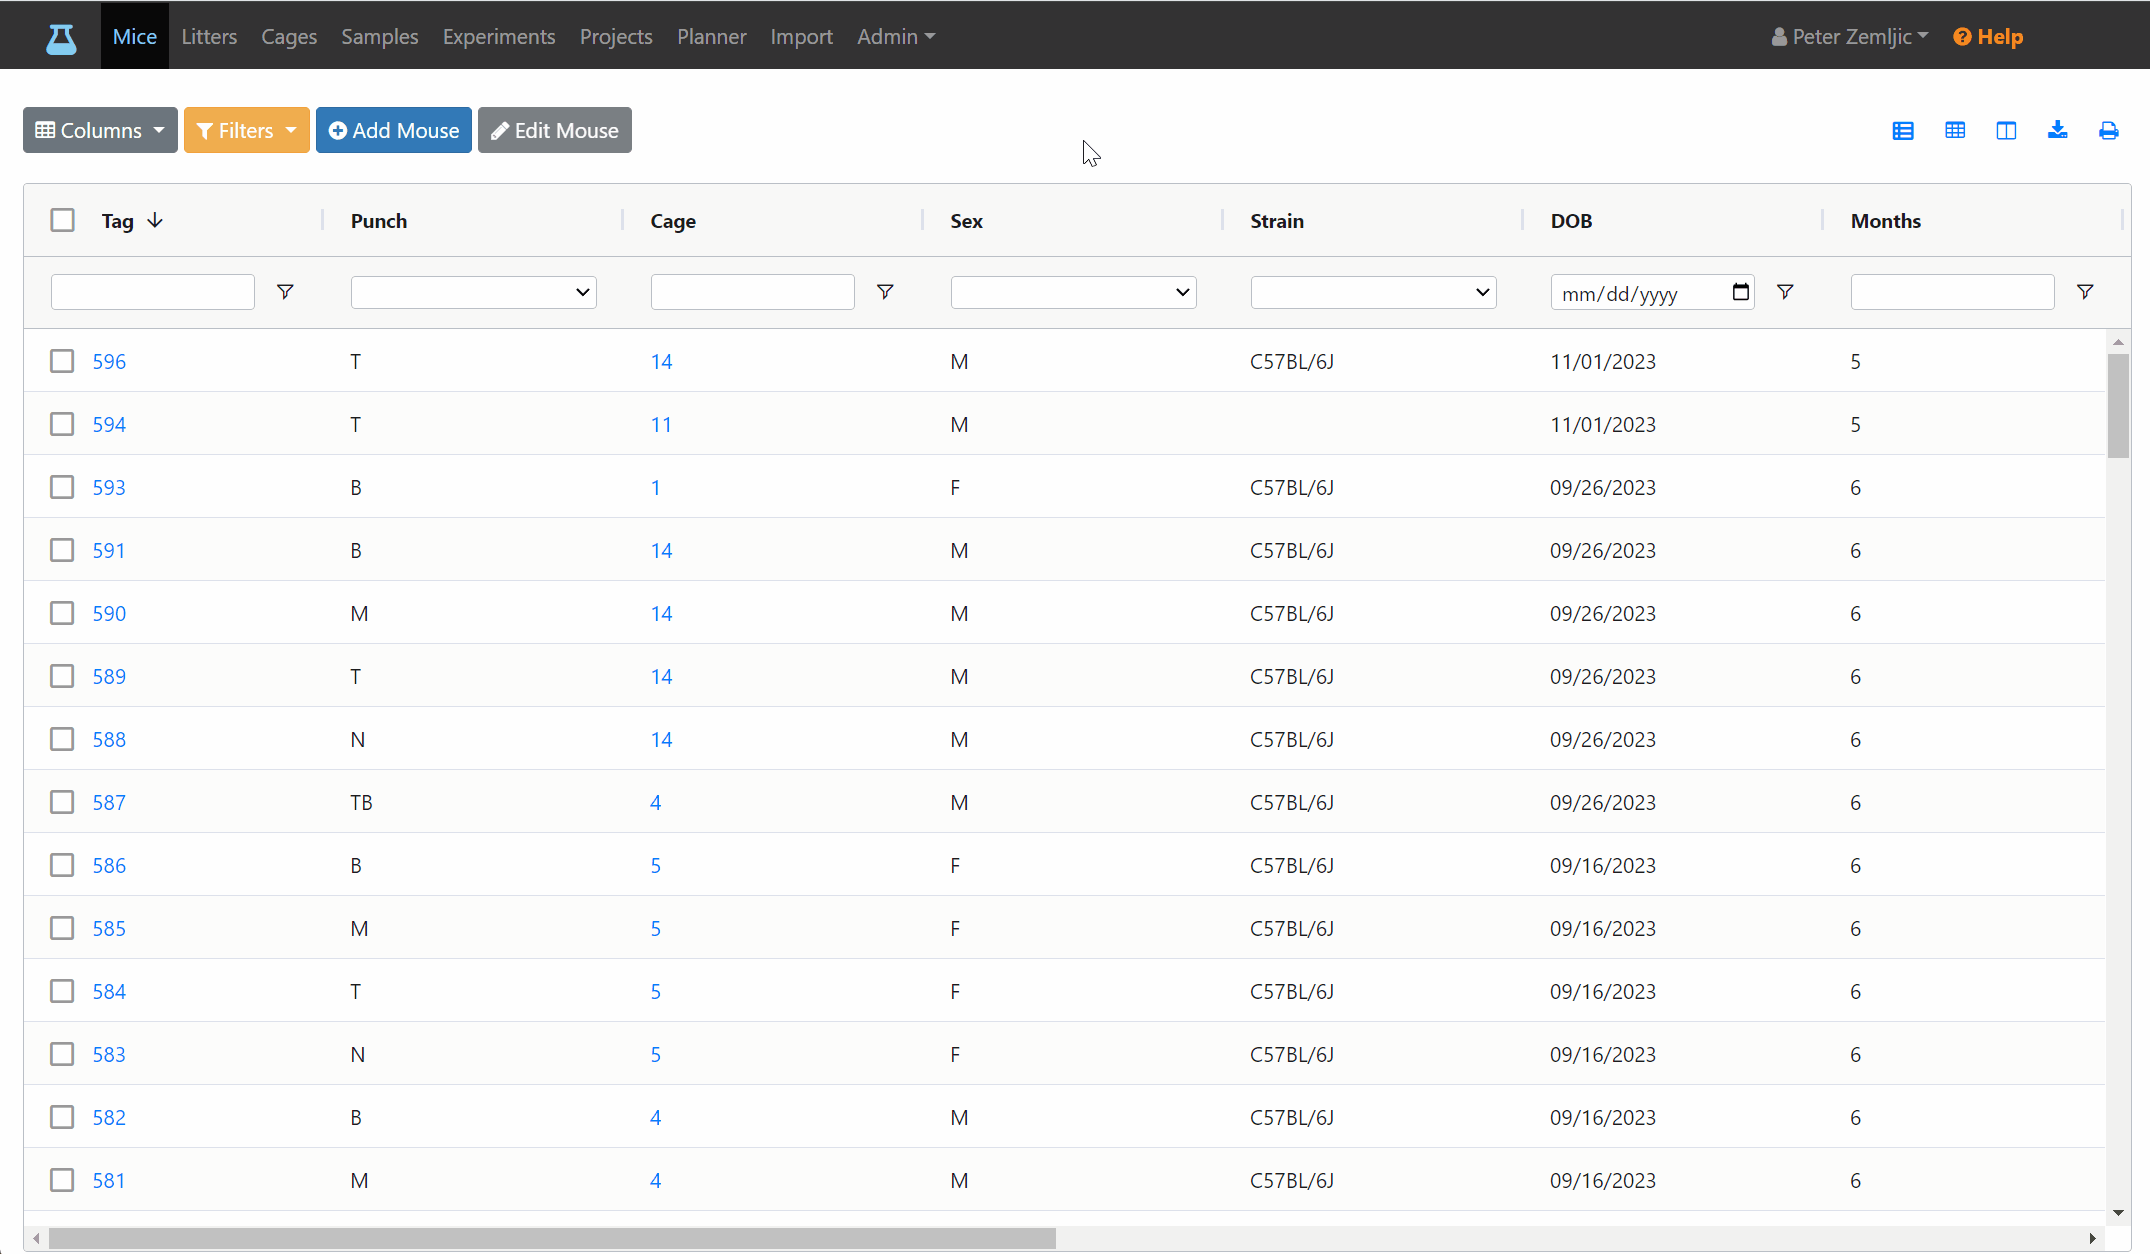Go to the Litters tab
This screenshot has width=2150, height=1254.
click(x=209, y=37)
